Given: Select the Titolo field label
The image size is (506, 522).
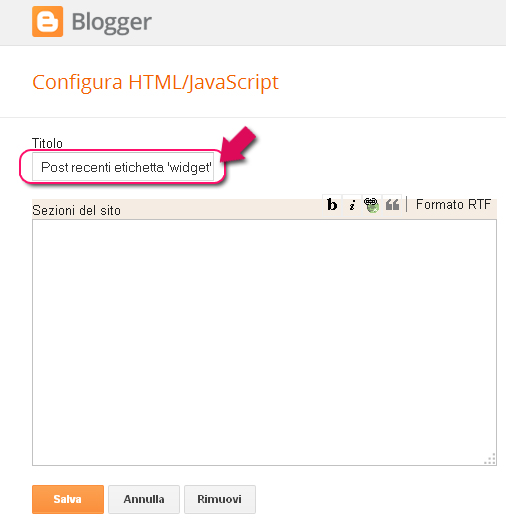Looking at the screenshot, I should 47,143.
